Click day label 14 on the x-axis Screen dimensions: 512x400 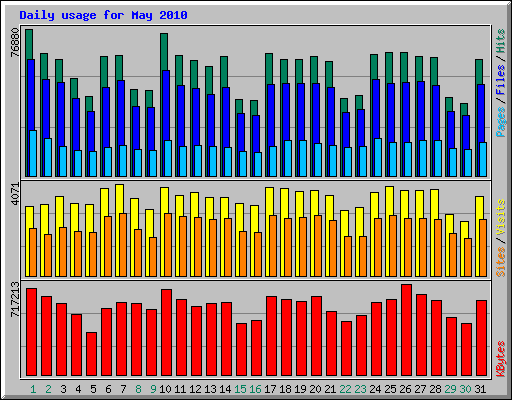[x=225, y=389]
